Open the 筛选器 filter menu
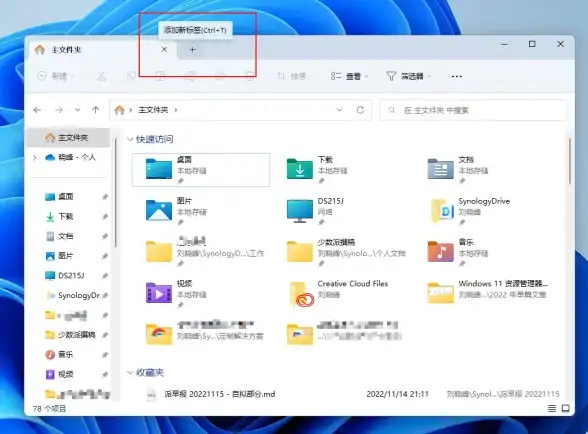 point(408,76)
